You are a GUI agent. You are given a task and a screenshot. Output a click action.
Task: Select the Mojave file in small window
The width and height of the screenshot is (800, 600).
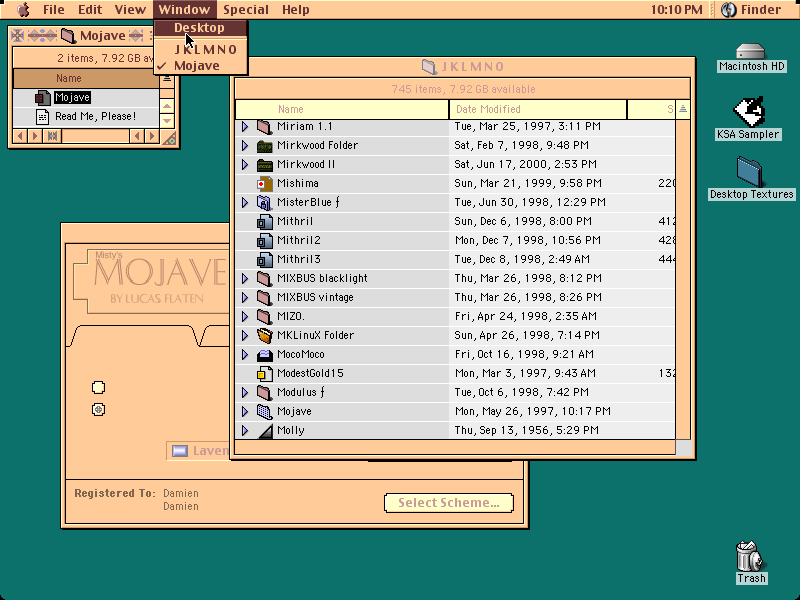pos(43,97)
